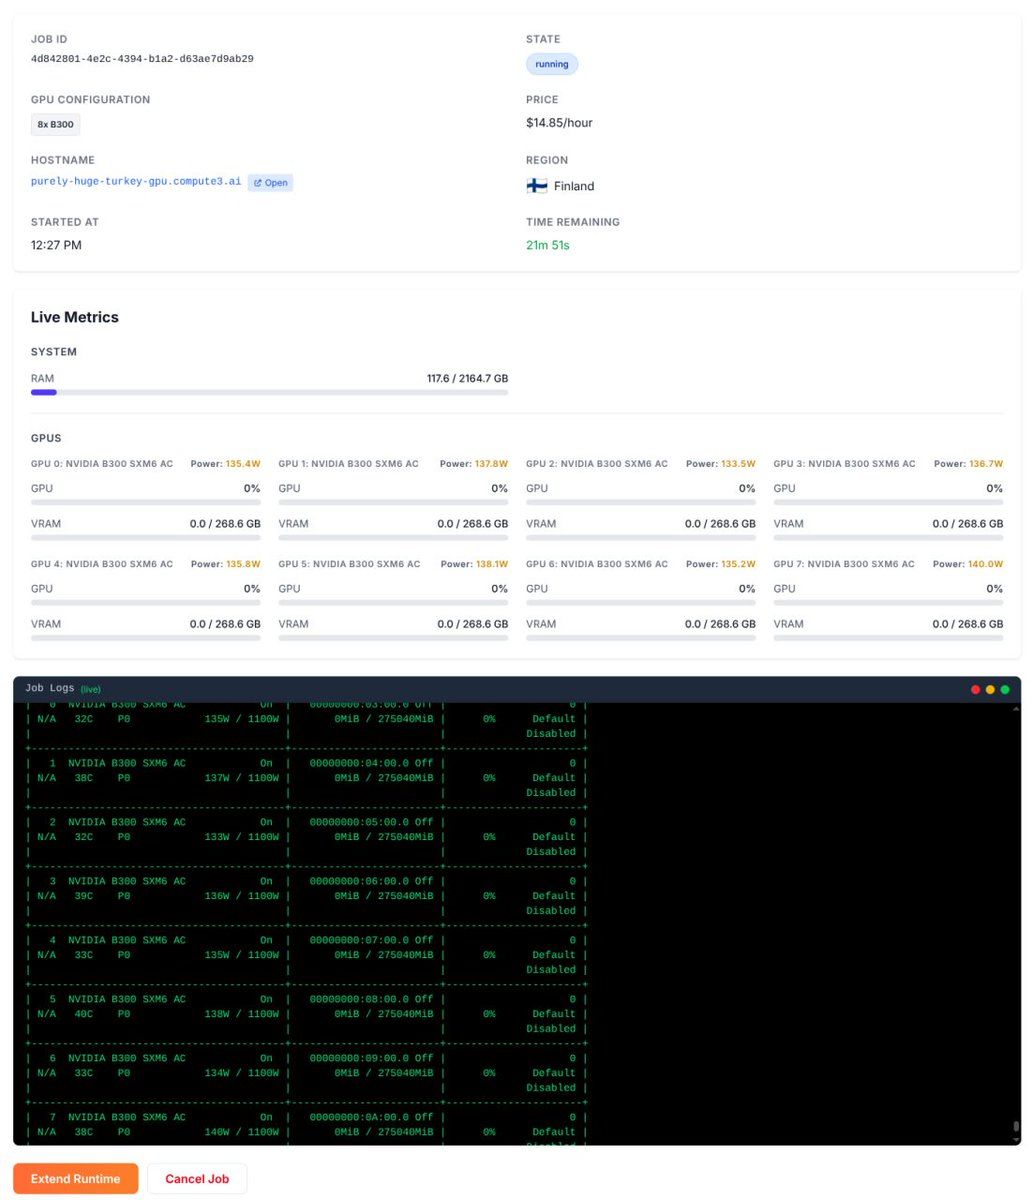This screenshot has height=1200, width=1033.
Task: Click GPU 7 VRAM usage bar
Action: [x=888, y=637]
